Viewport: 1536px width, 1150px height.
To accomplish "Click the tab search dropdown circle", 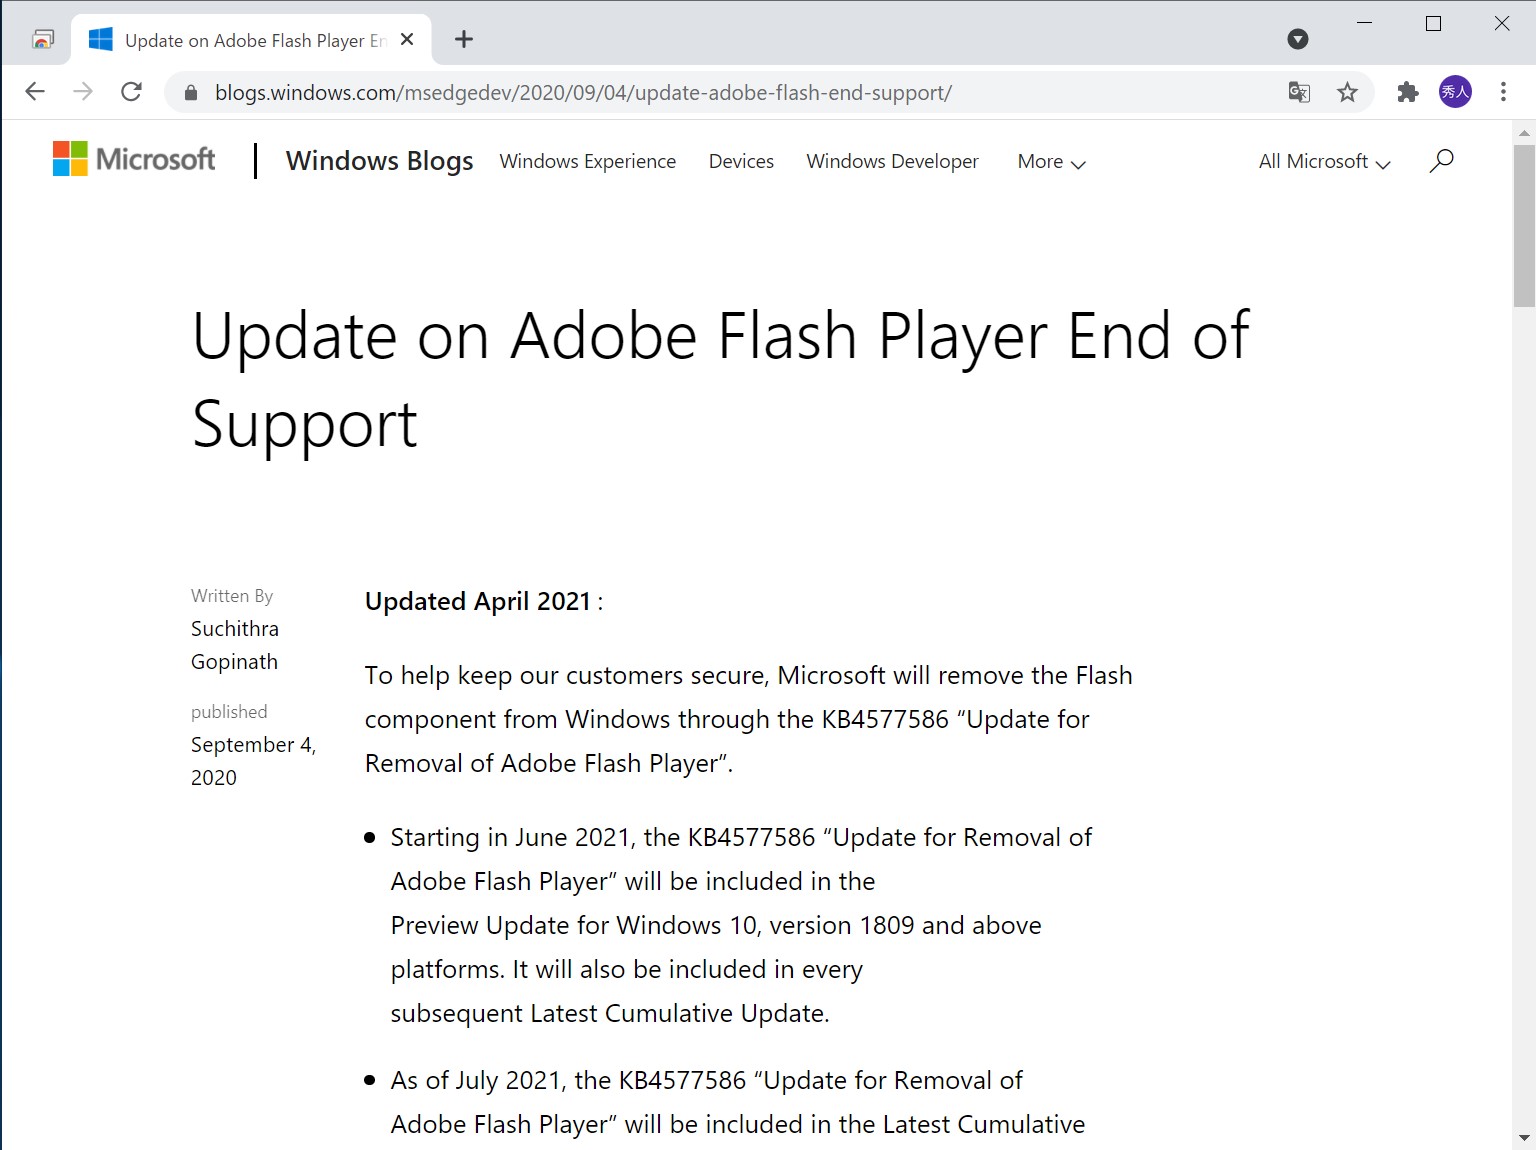I will [1298, 40].
